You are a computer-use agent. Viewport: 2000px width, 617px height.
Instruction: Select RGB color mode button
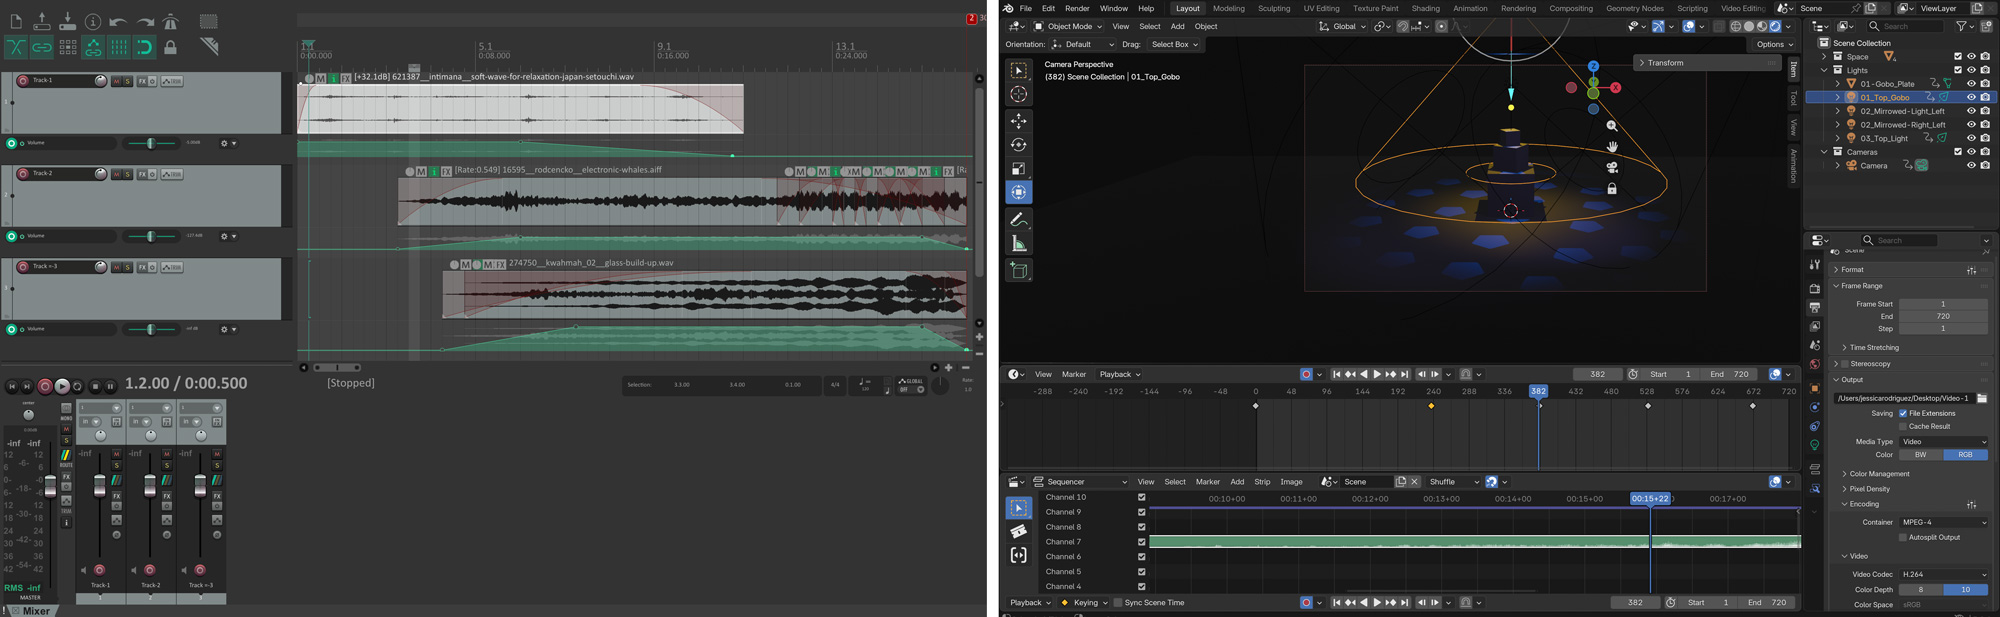pos(1964,455)
